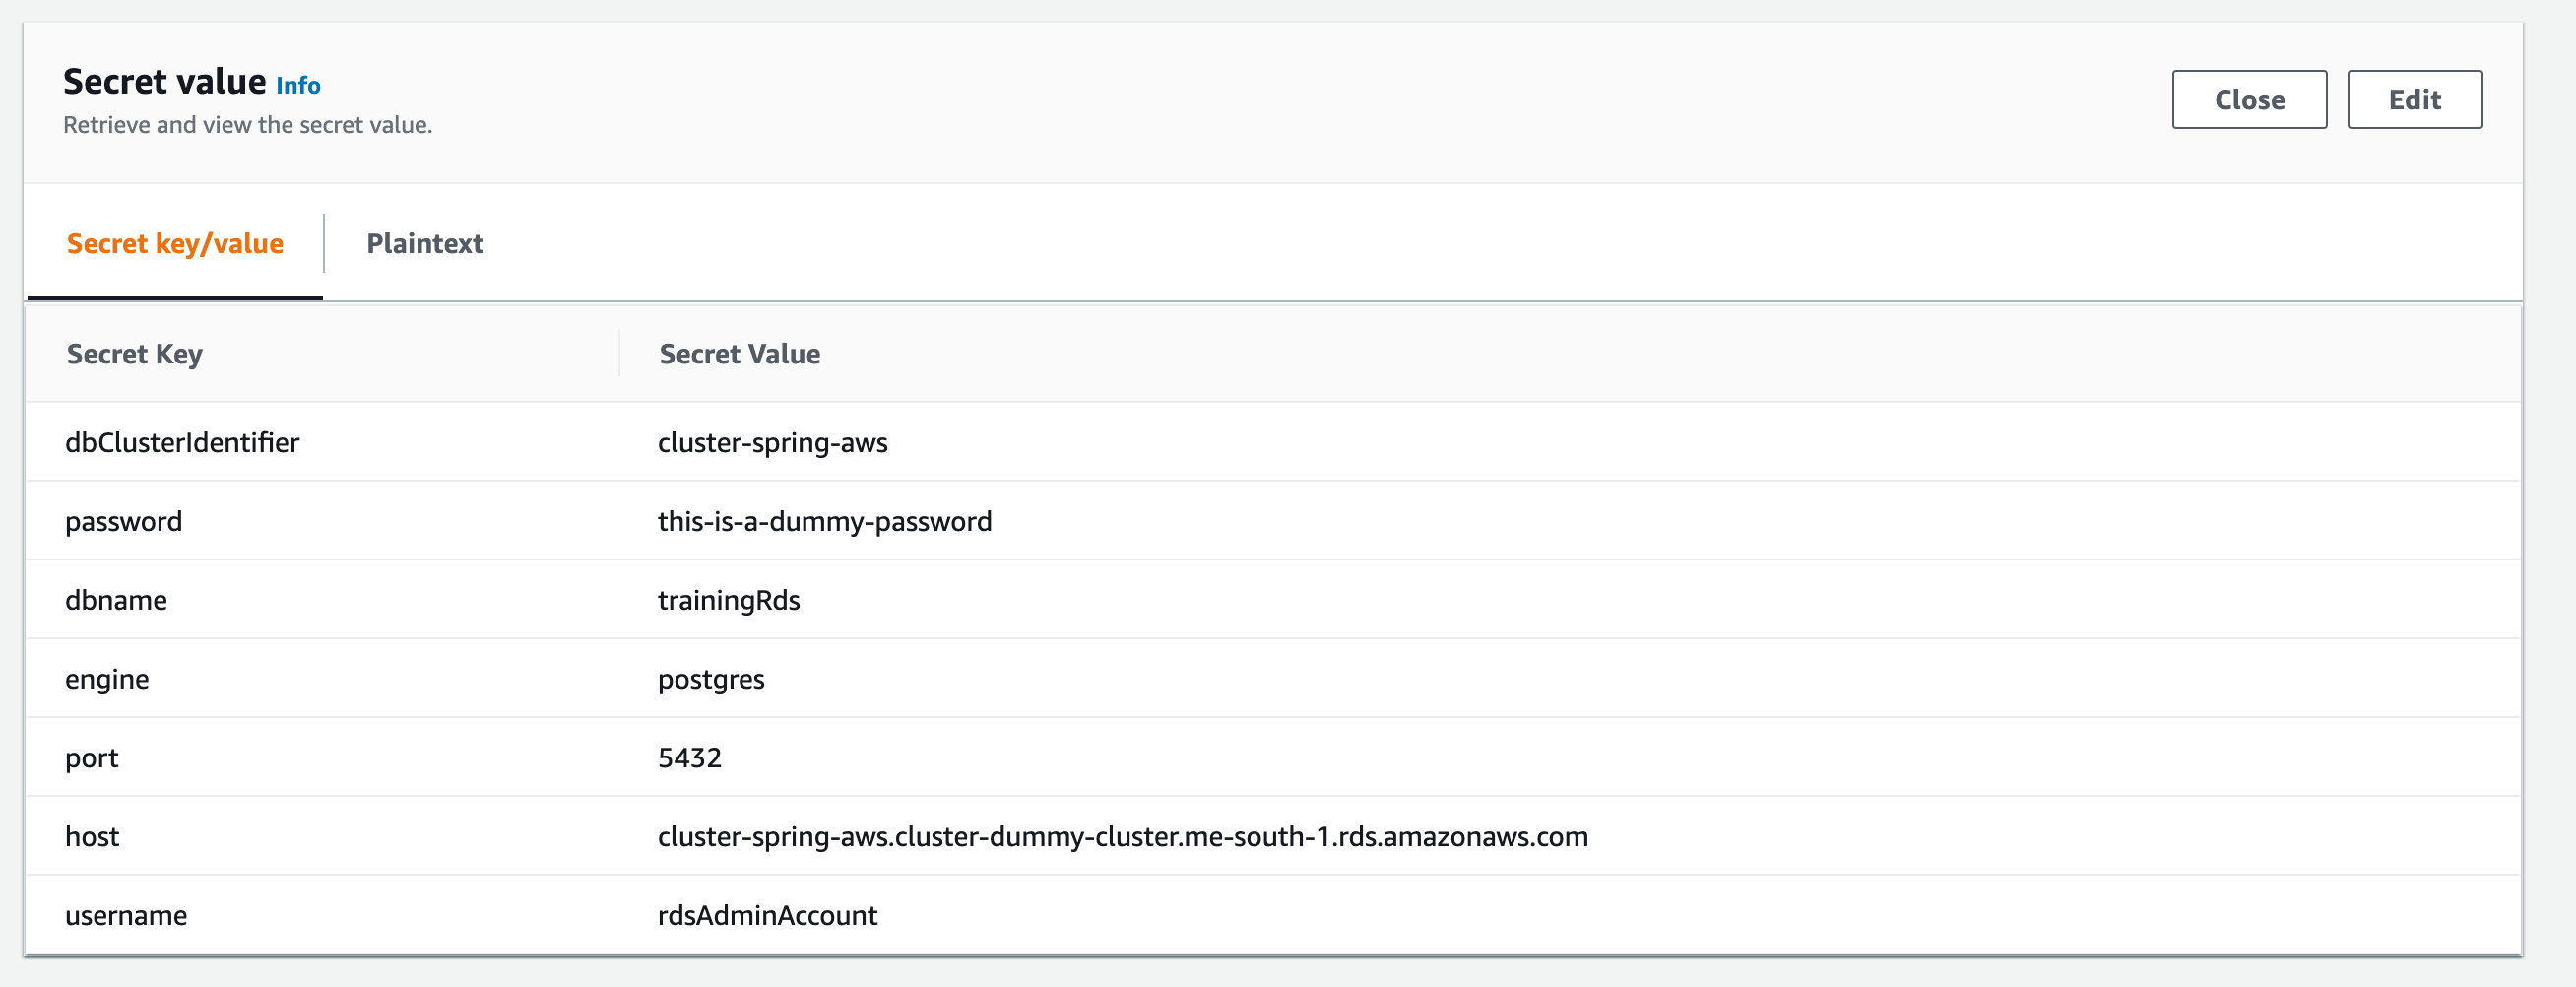Switch to the Plaintext tab
The width and height of the screenshot is (2576, 987).
coord(424,244)
